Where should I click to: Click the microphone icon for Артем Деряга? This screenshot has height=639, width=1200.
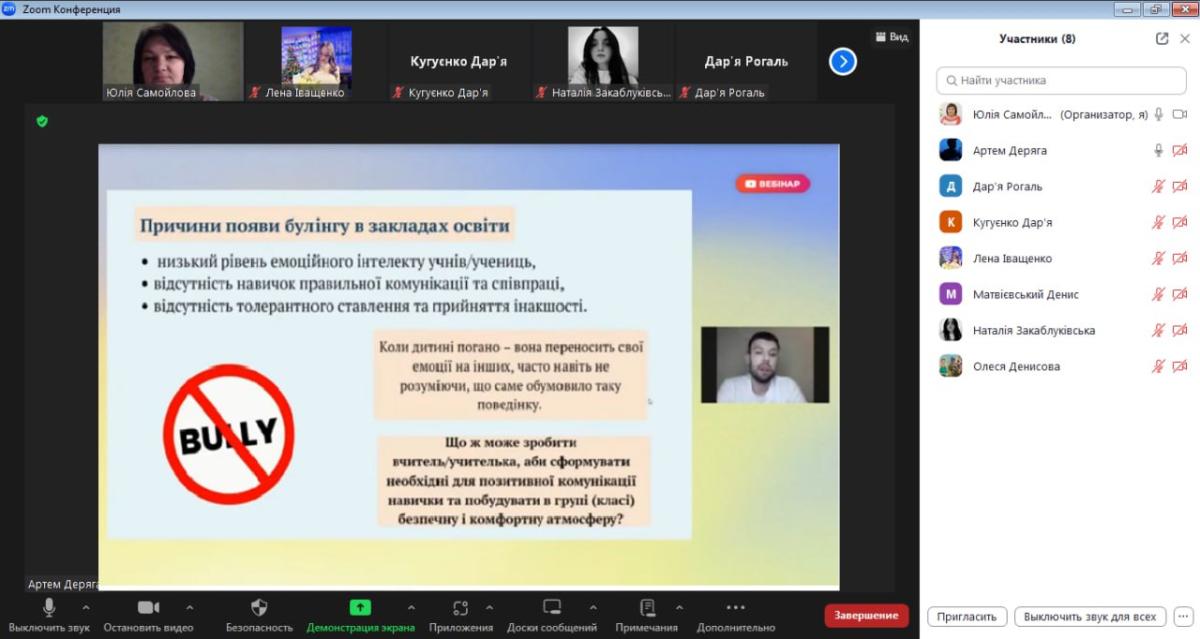tap(1159, 150)
